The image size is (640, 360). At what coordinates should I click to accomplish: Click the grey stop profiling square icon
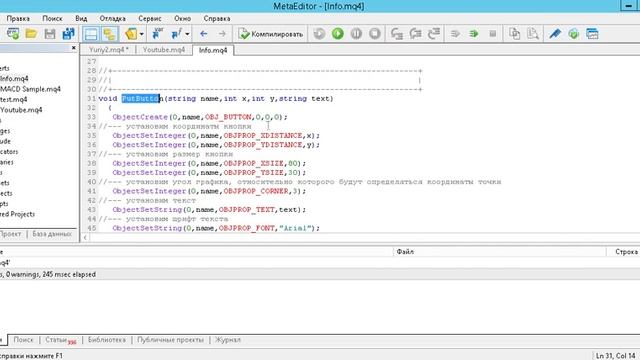(x=493, y=34)
